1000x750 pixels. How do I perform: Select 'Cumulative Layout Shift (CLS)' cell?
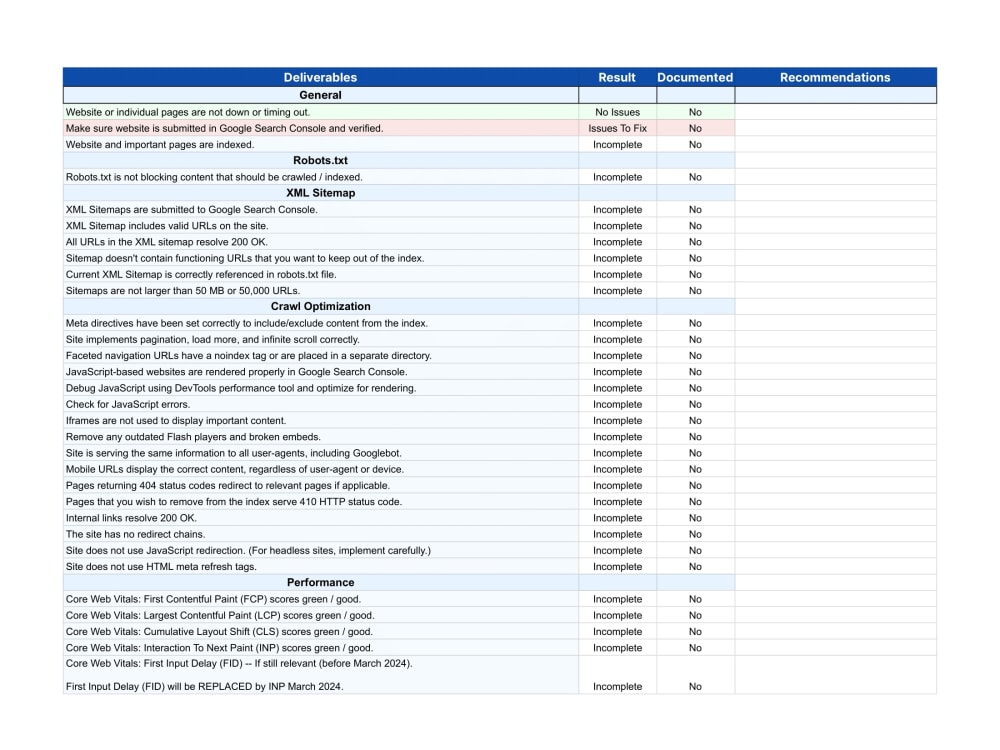[320, 631]
